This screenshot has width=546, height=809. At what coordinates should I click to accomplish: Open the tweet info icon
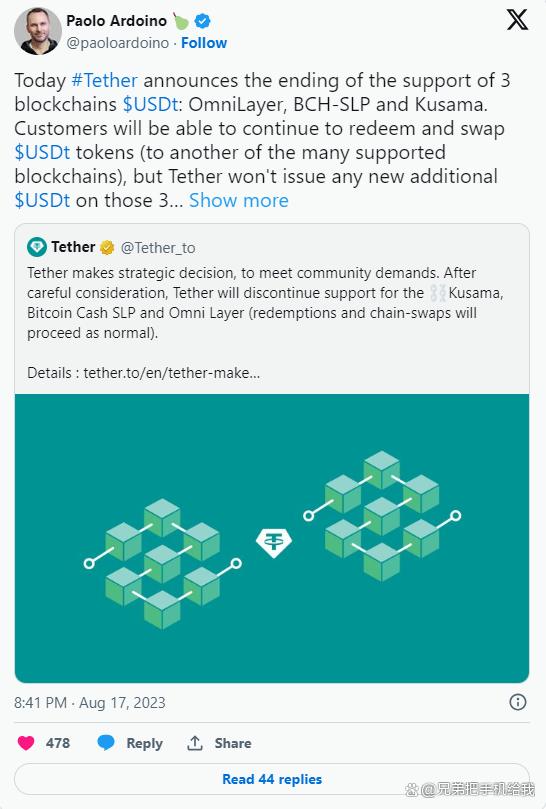pos(518,702)
